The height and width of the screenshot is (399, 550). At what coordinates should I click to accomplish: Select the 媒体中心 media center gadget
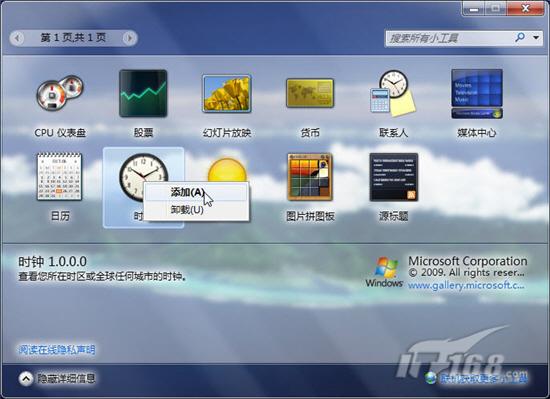click(477, 94)
